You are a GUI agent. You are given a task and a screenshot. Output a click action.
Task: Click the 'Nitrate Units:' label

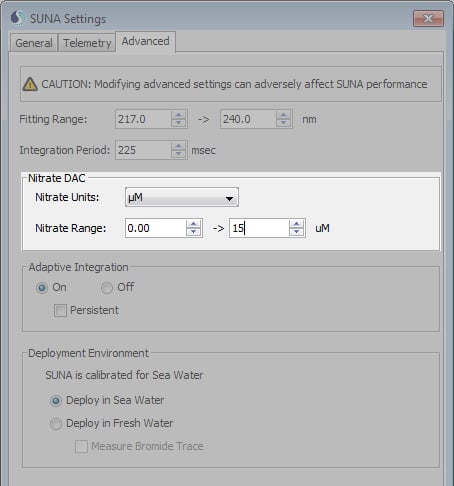[x=67, y=197]
